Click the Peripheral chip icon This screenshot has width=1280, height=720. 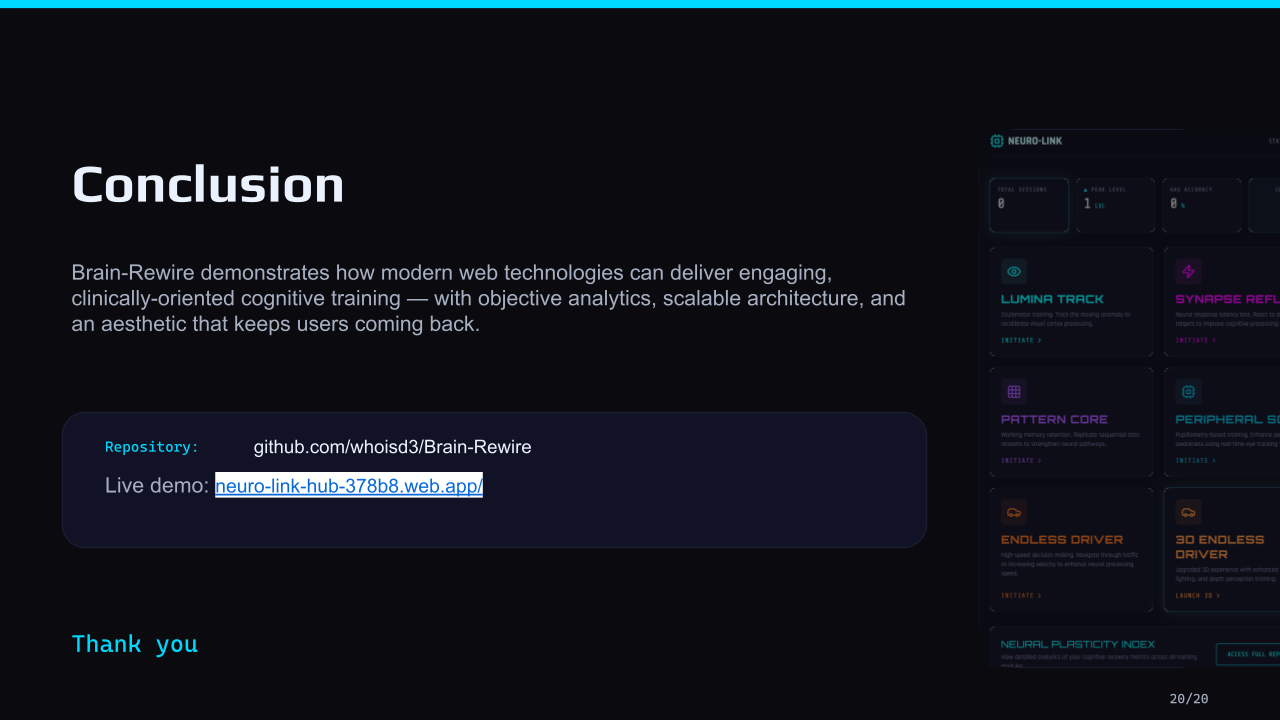click(x=1188, y=391)
